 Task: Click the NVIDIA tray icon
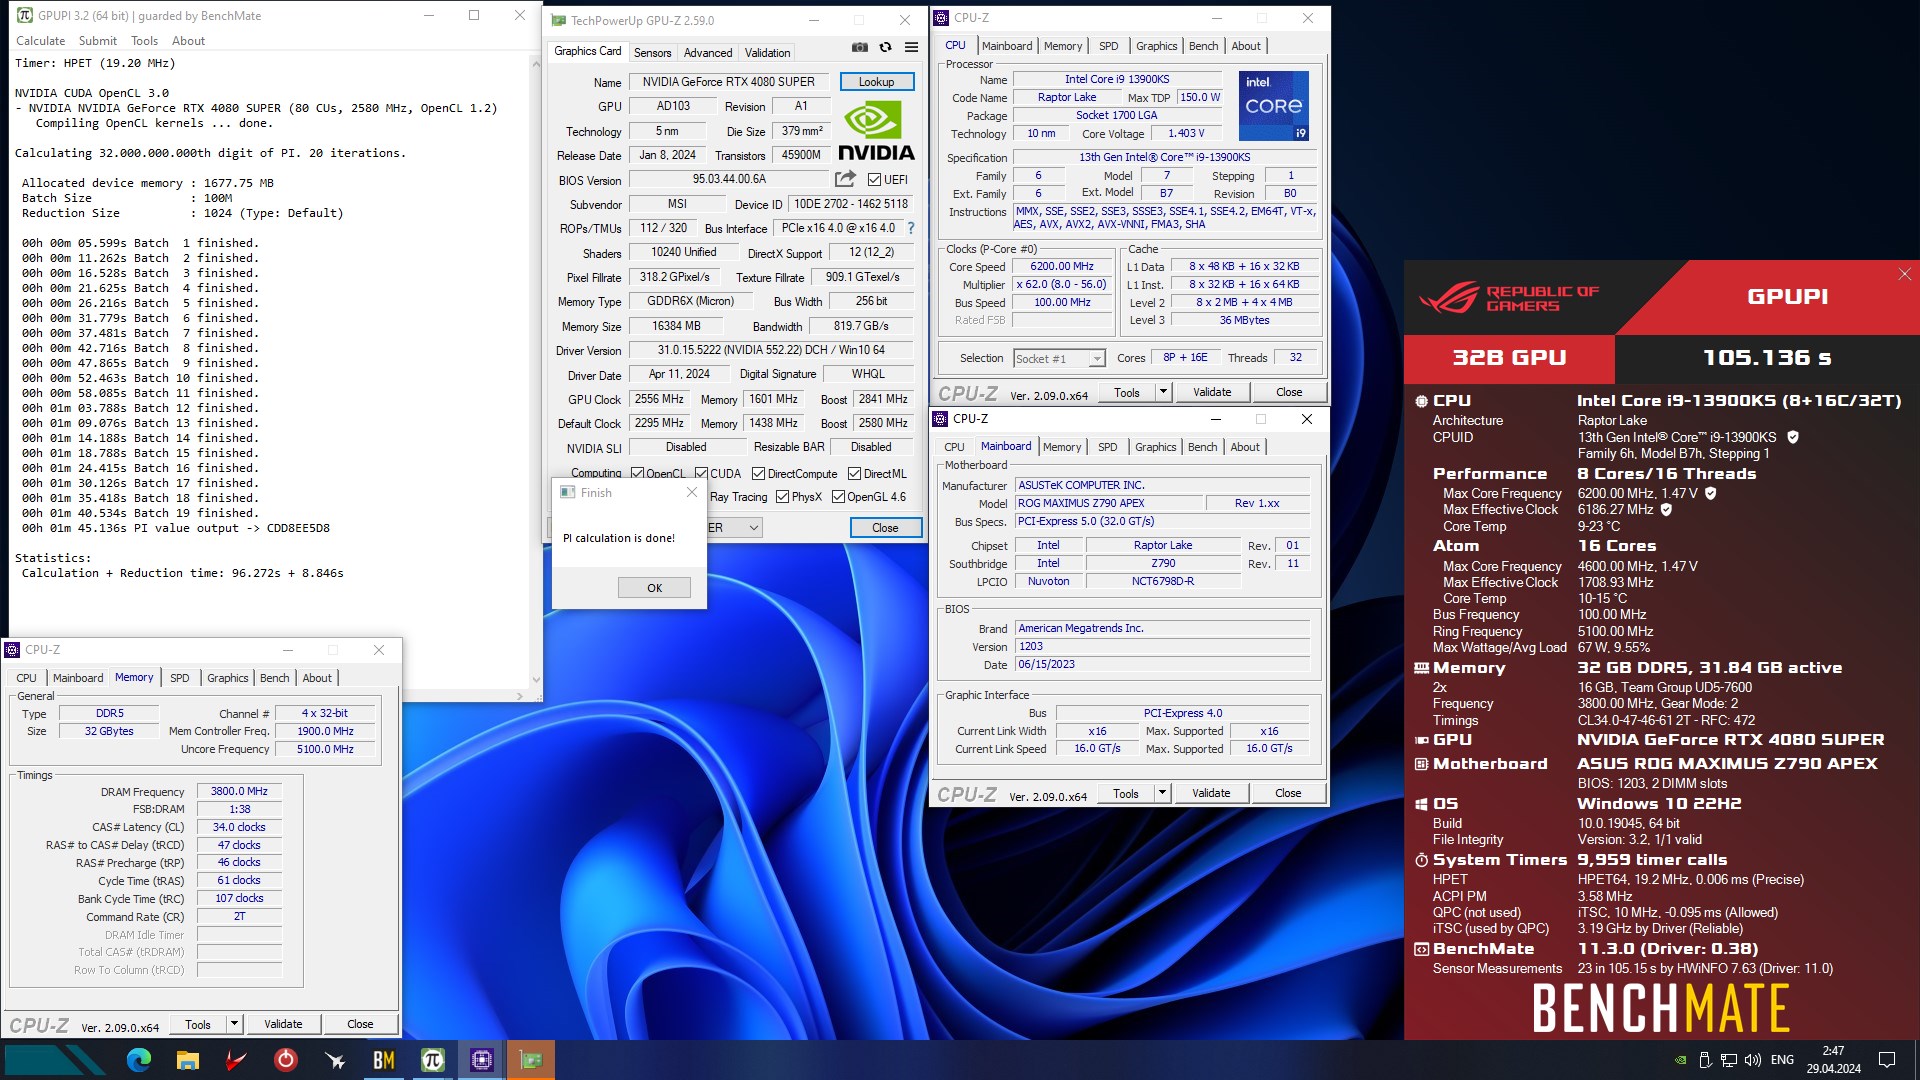pyautogui.click(x=1681, y=1060)
